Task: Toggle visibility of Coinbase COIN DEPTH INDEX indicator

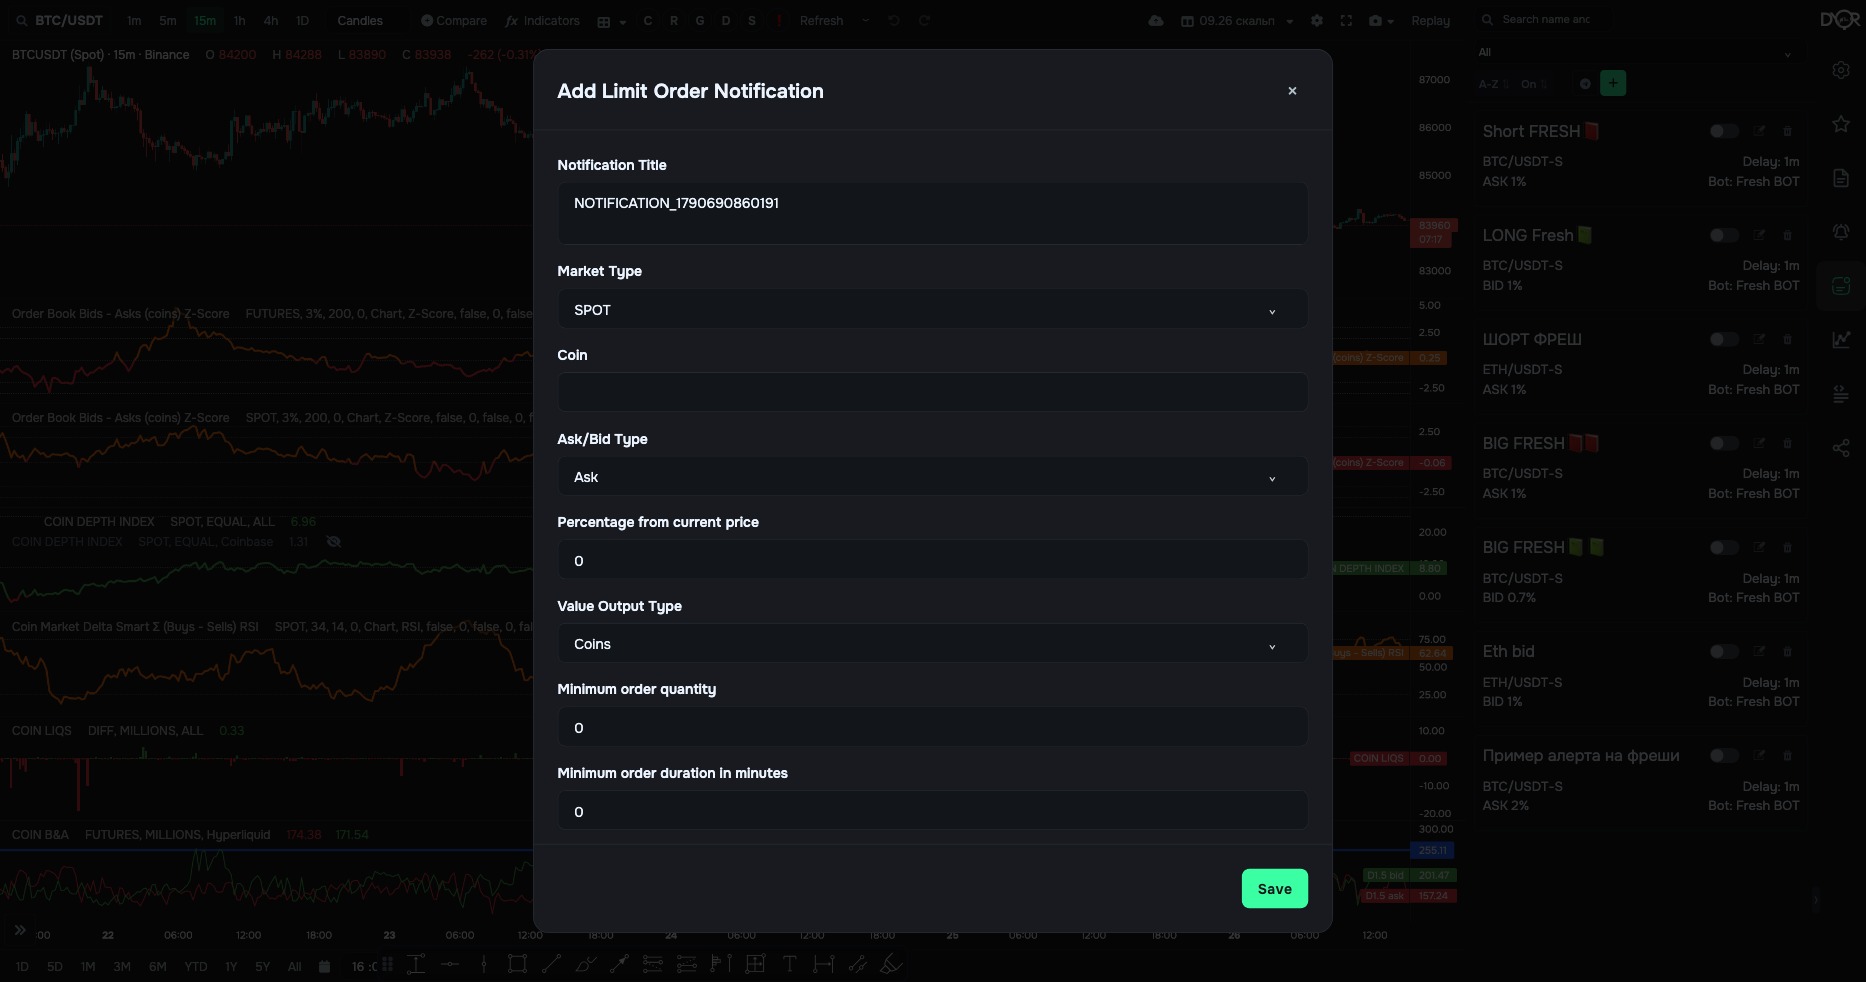Action: 334,541
